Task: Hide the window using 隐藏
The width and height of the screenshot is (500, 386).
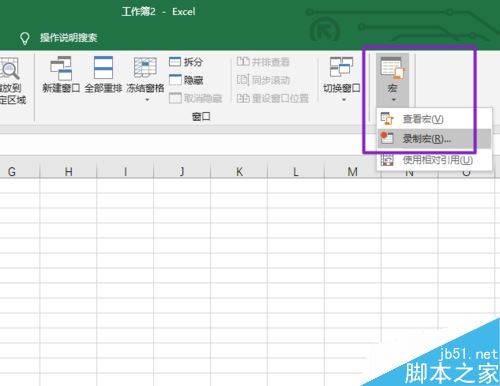Action: coord(186,80)
